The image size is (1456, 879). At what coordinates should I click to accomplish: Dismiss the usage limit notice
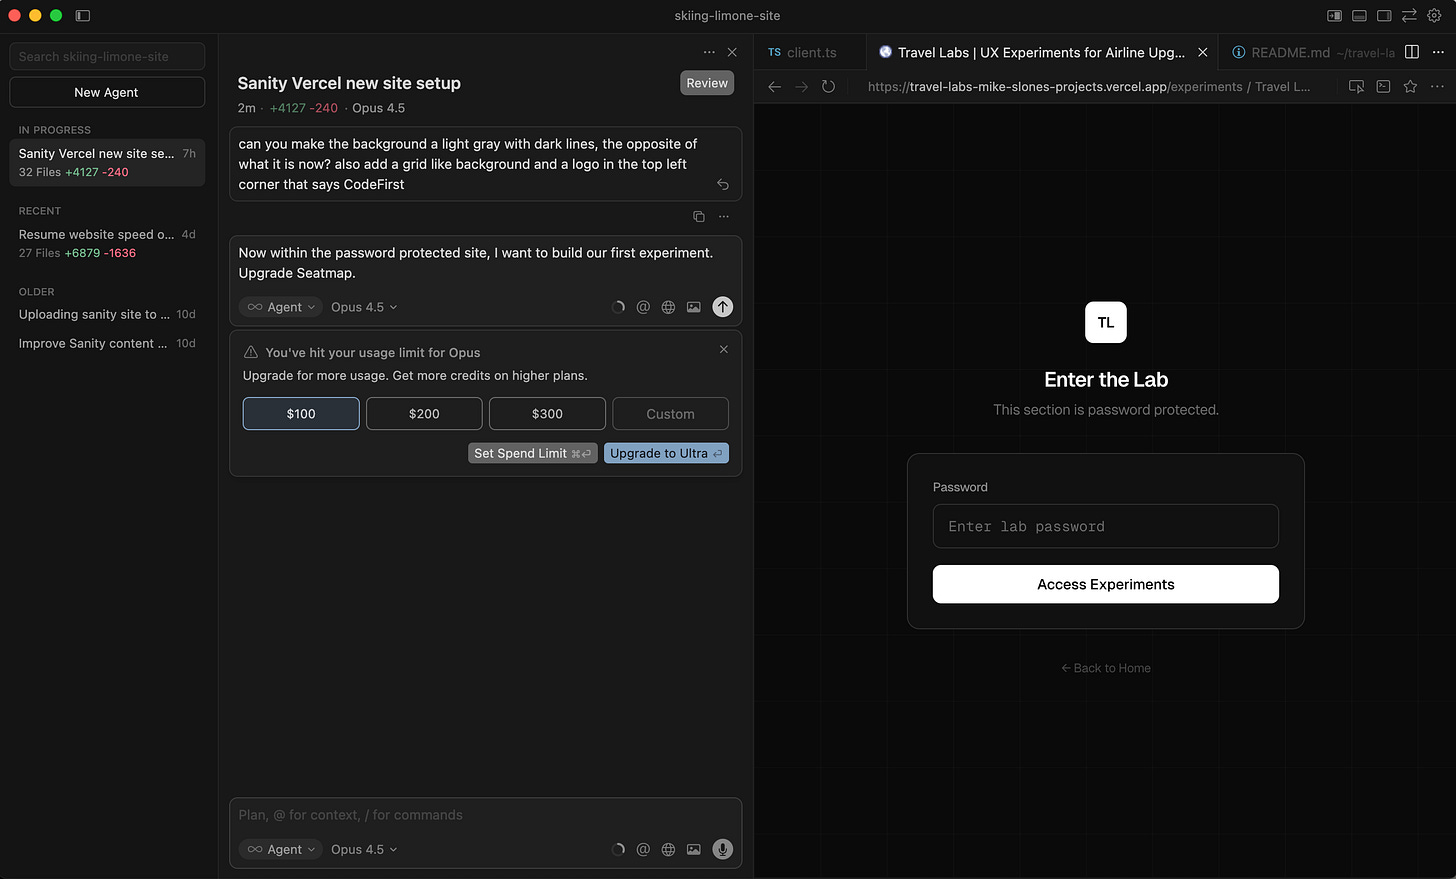click(724, 349)
